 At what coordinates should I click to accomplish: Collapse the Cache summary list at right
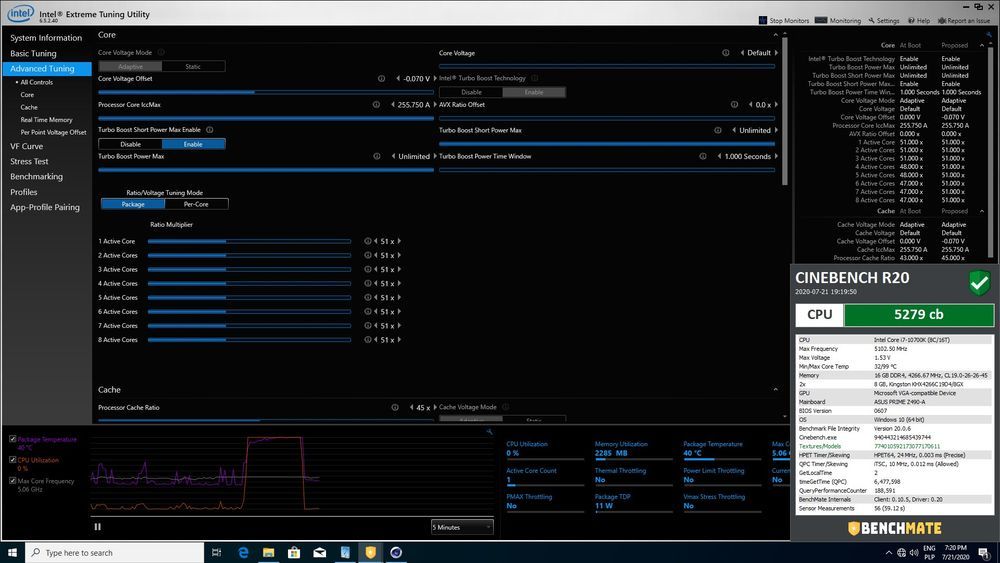982,211
